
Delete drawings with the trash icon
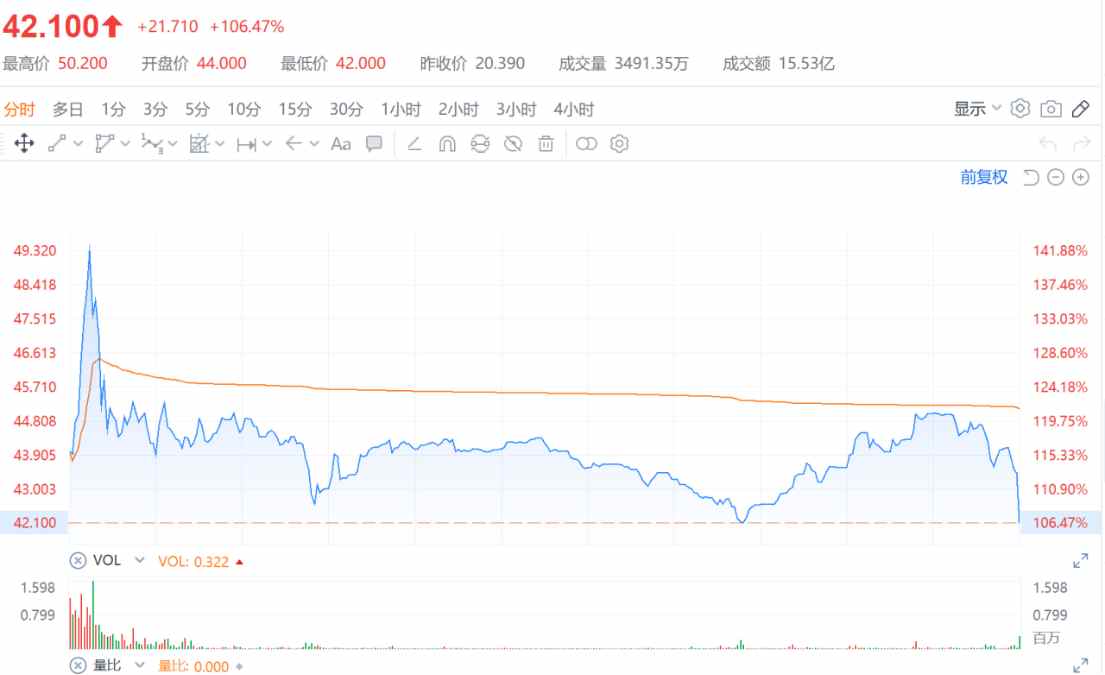coord(546,144)
